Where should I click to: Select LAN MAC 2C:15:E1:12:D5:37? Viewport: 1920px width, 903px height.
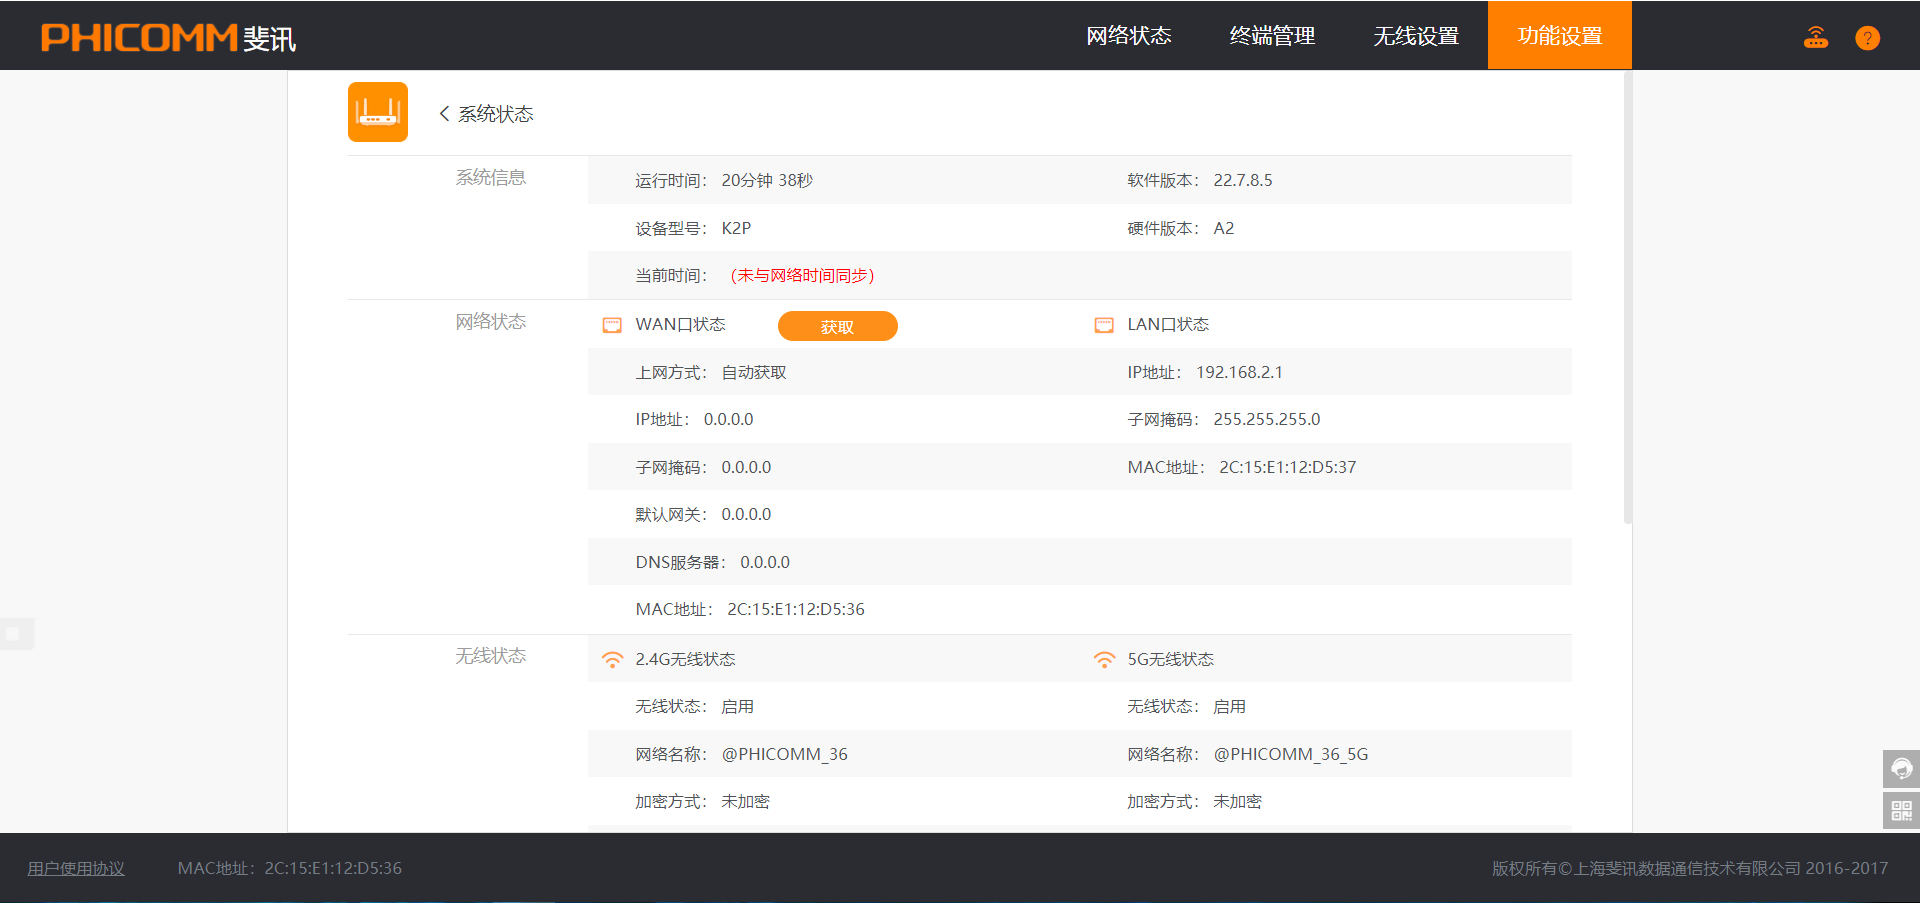(x=1288, y=467)
